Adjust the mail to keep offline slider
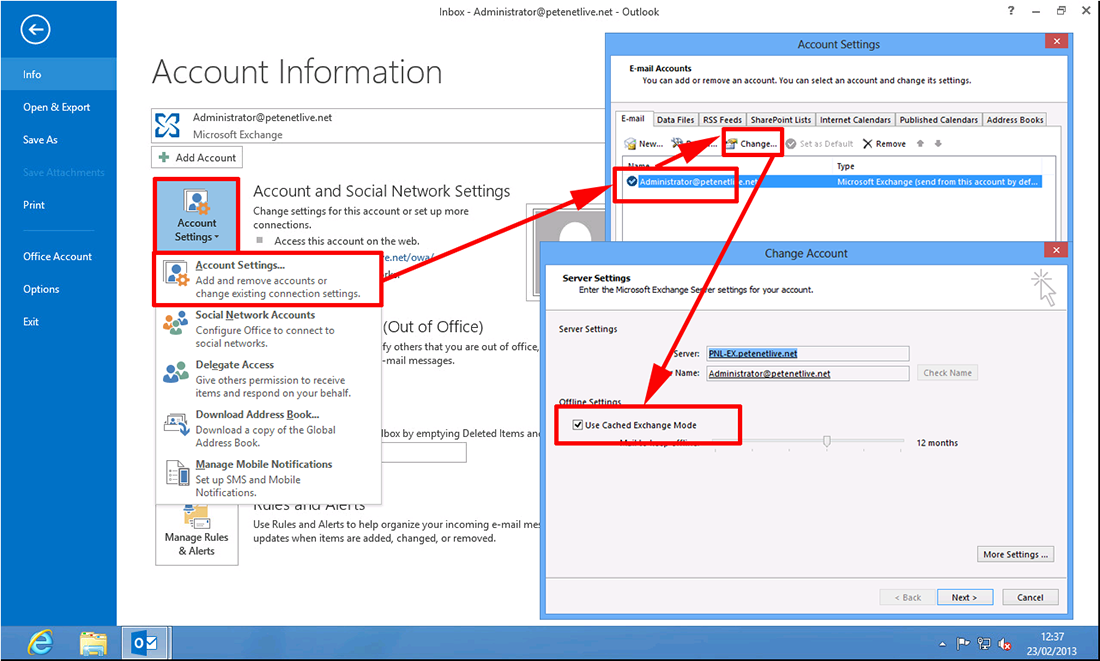This screenshot has width=1100, height=661. click(827, 441)
